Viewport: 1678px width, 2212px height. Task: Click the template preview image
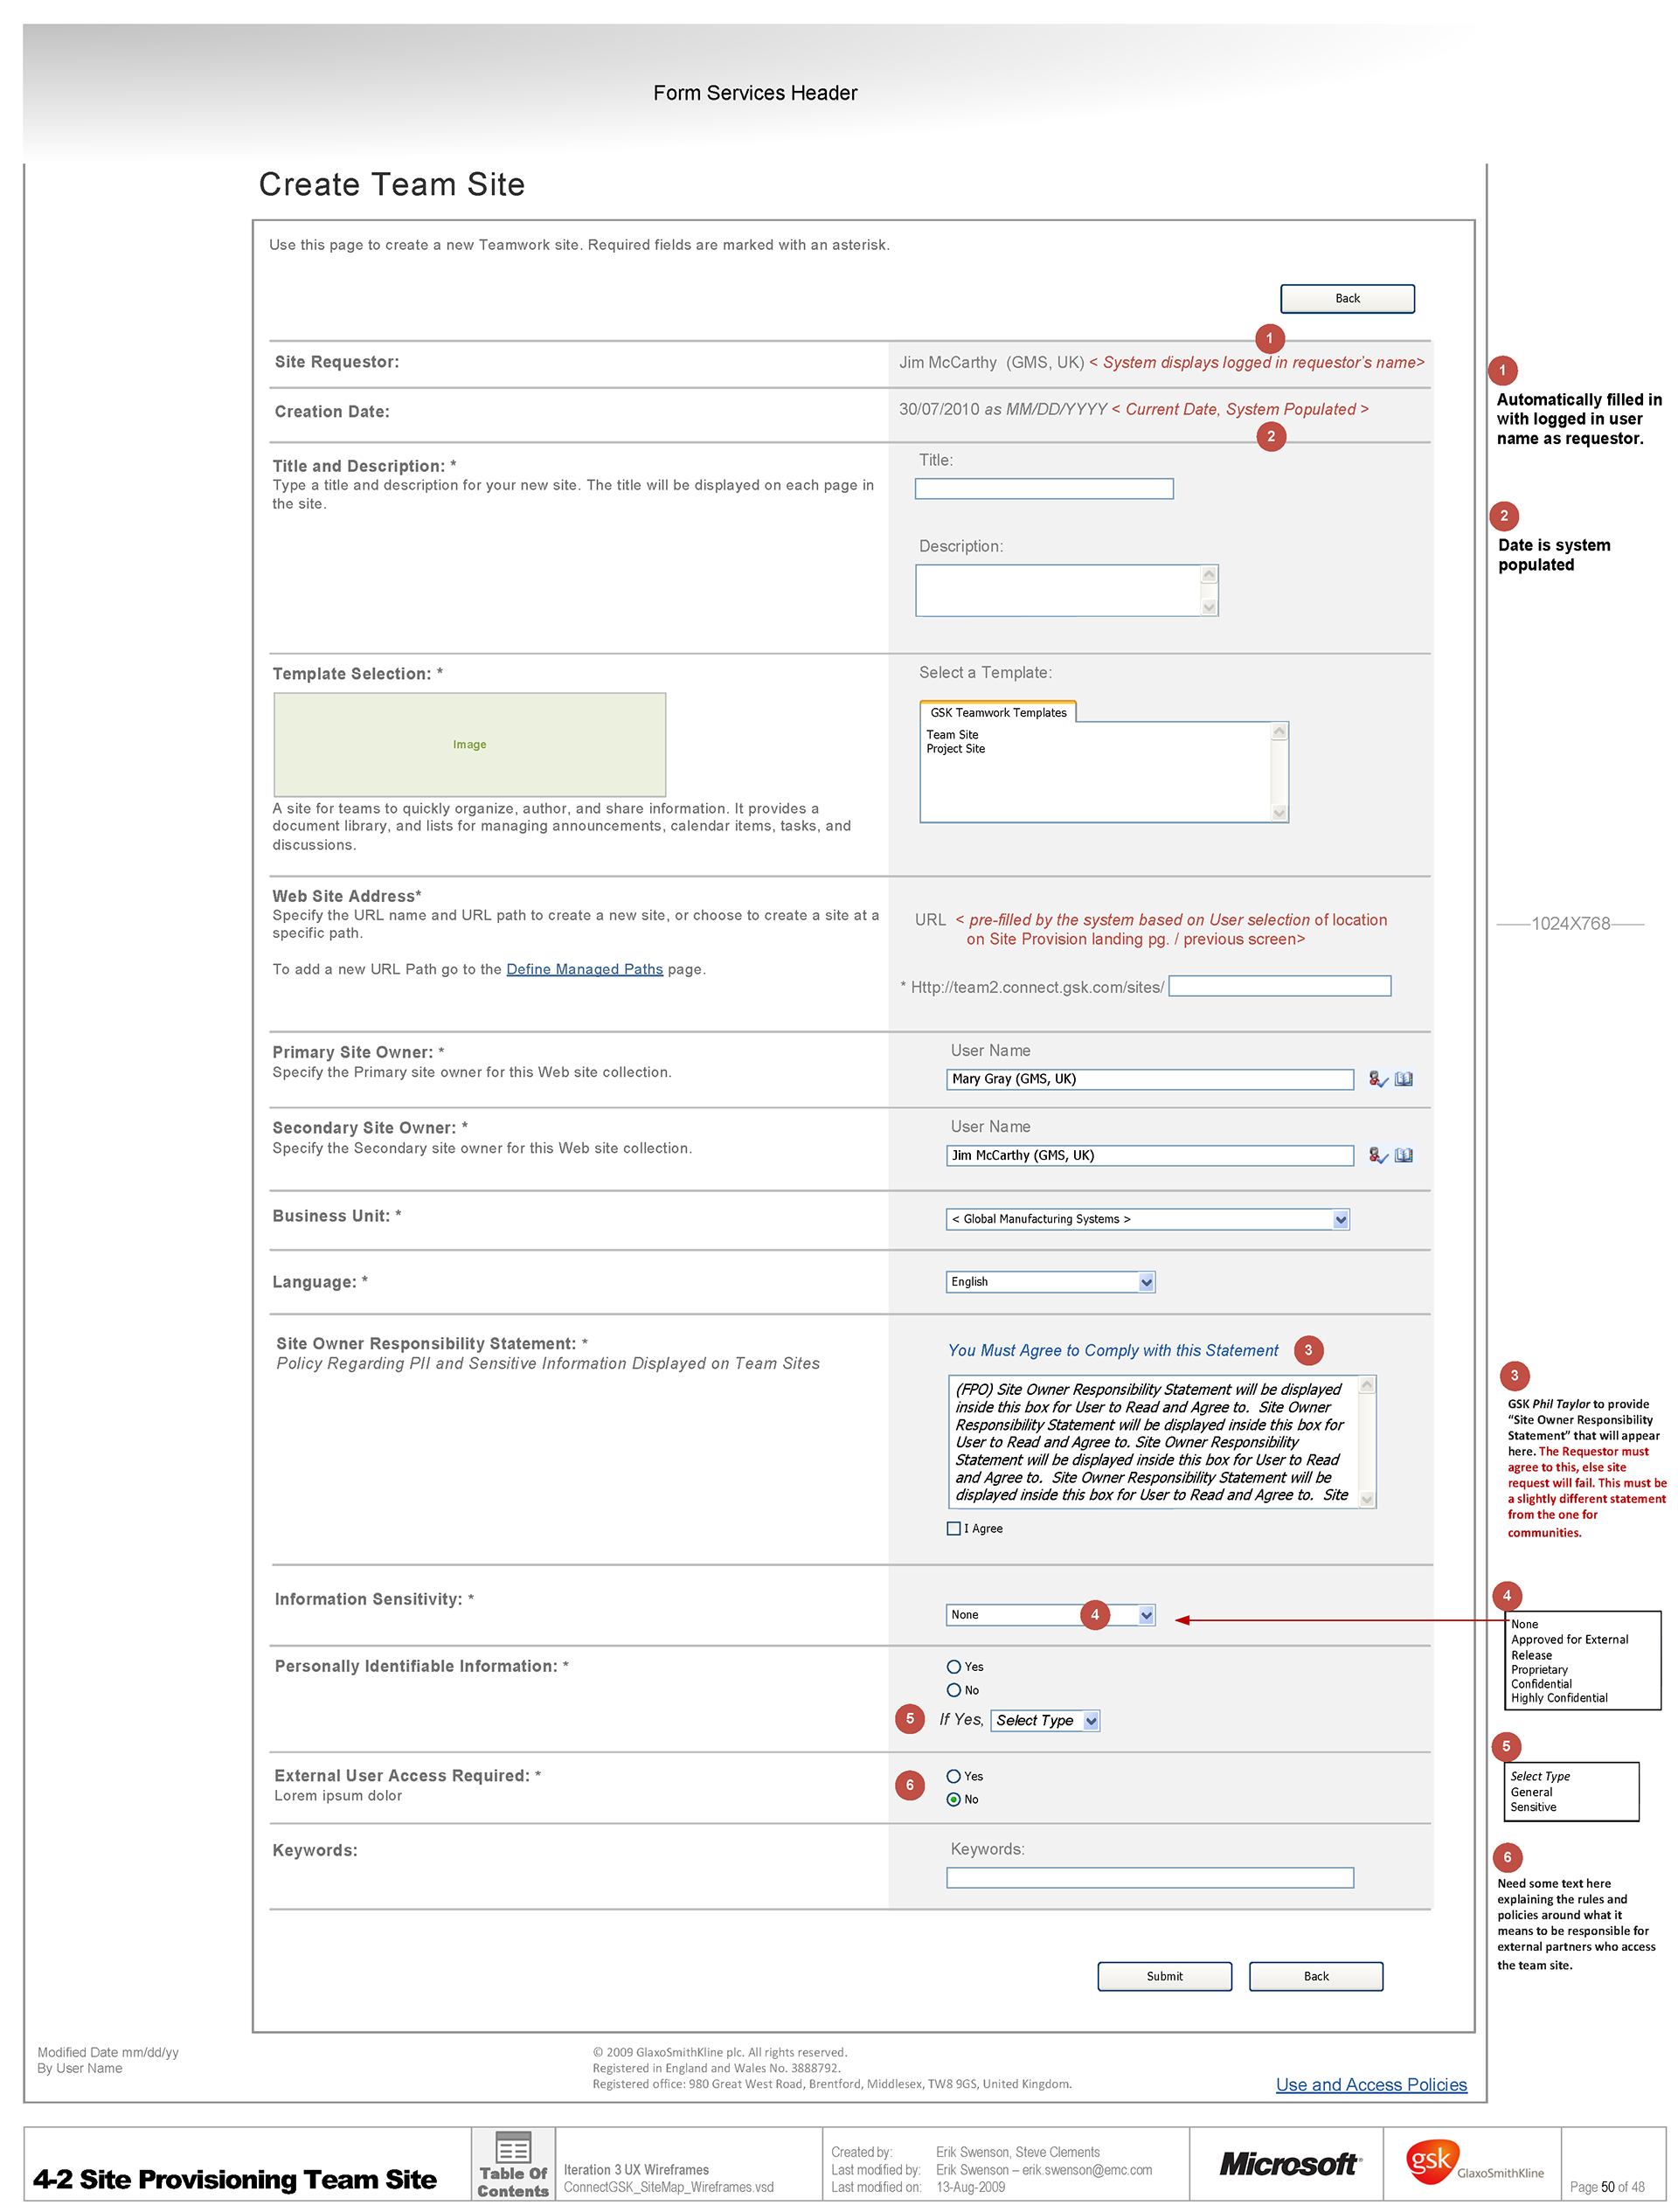click(x=469, y=745)
